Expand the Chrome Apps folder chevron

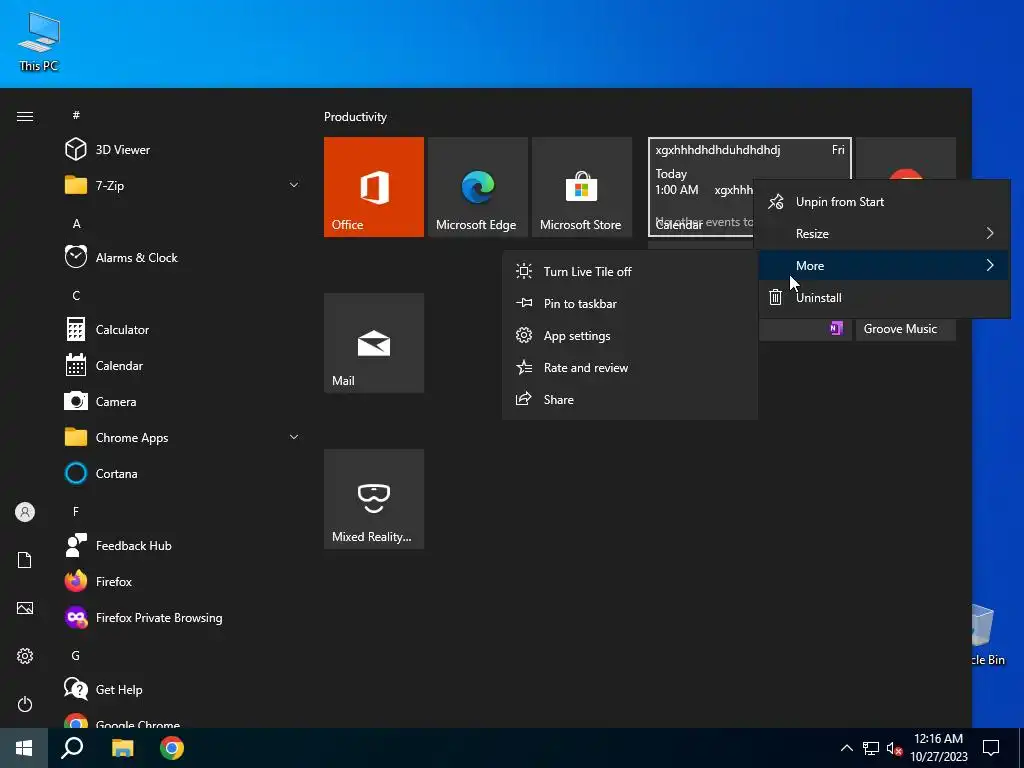click(x=294, y=437)
